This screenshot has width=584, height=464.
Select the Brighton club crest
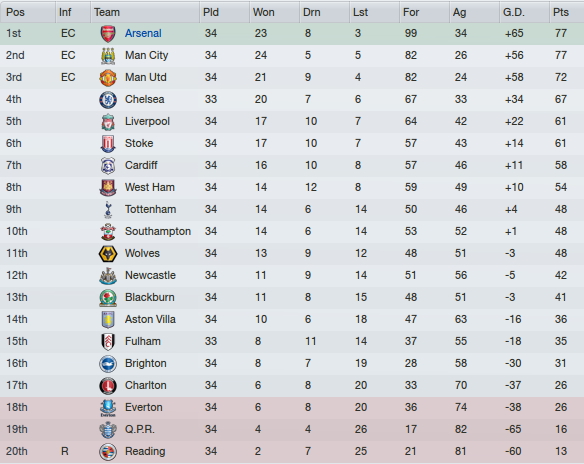pos(108,363)
